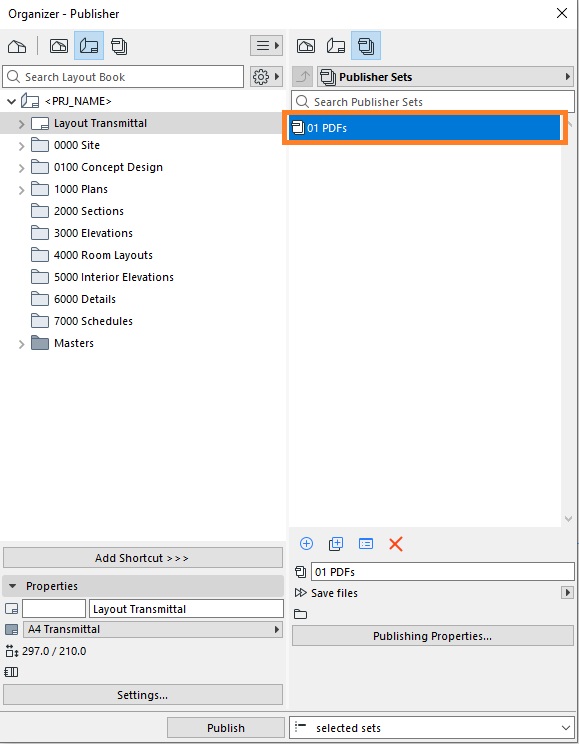Screen dimensions: 579x744
Task: Select View Map icon in left toolbar
Action: coord(59,46)
